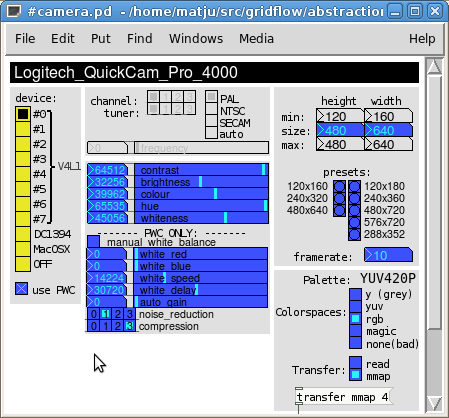Choose the 480x640 preset
Image resolution: width=449 pixels, height=418 pixels.
[340, 210]
